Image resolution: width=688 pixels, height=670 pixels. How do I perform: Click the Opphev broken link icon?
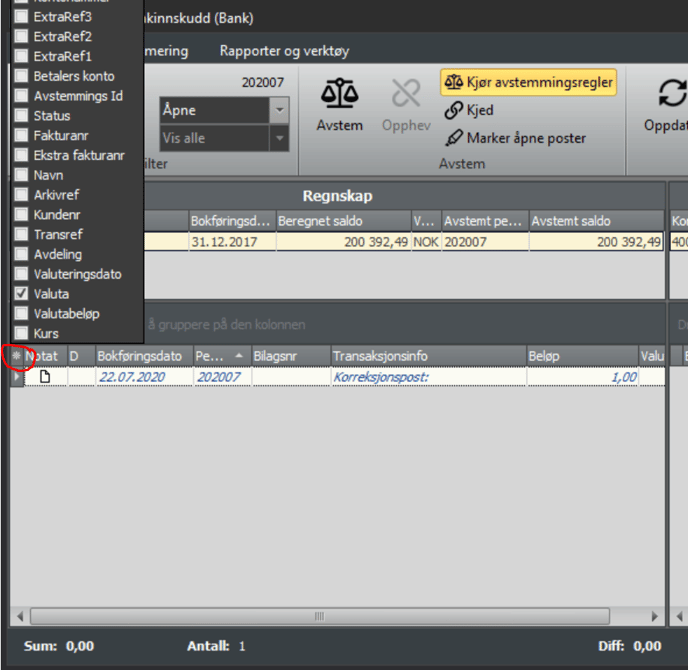[405, 95]
